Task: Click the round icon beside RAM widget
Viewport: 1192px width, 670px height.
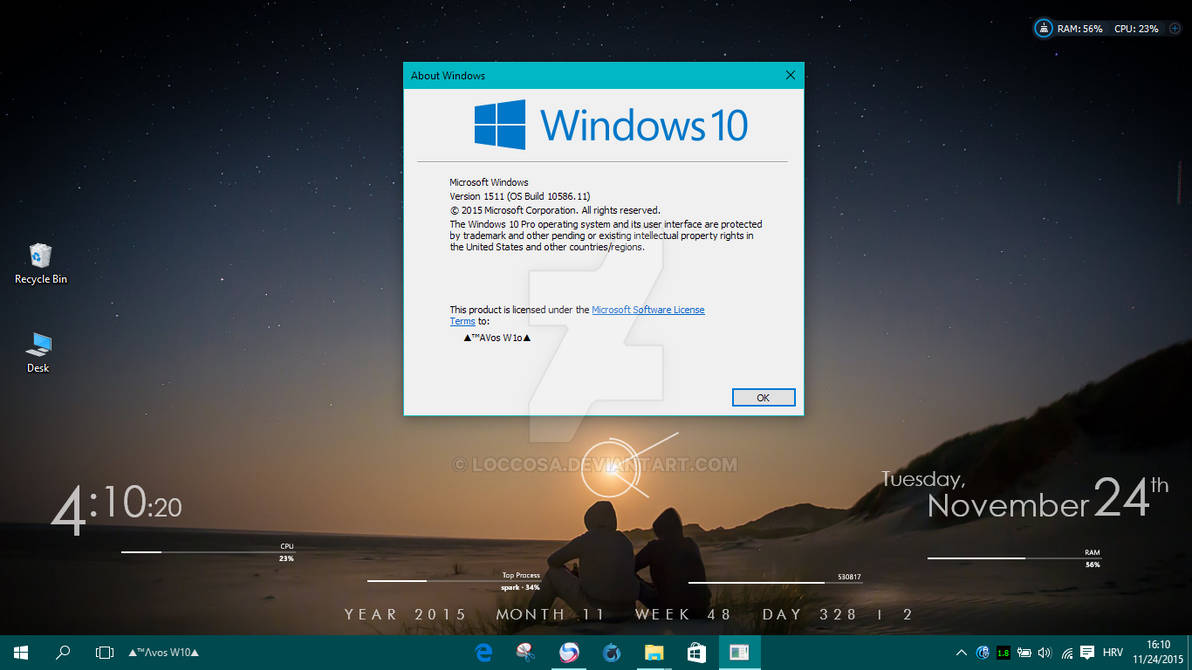Action: pos(1044,28)
